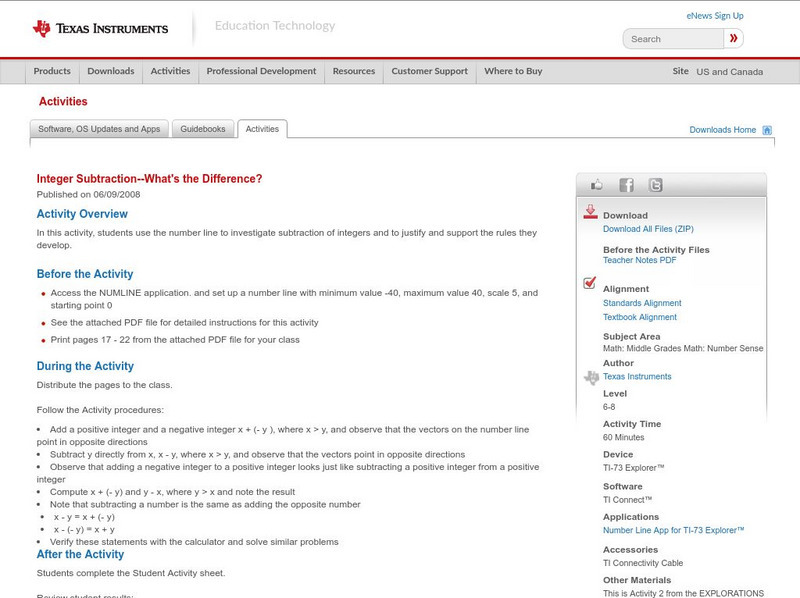Click the TI-73 Explorer device text
Screen dimensions: 800x598
(633, 468)
